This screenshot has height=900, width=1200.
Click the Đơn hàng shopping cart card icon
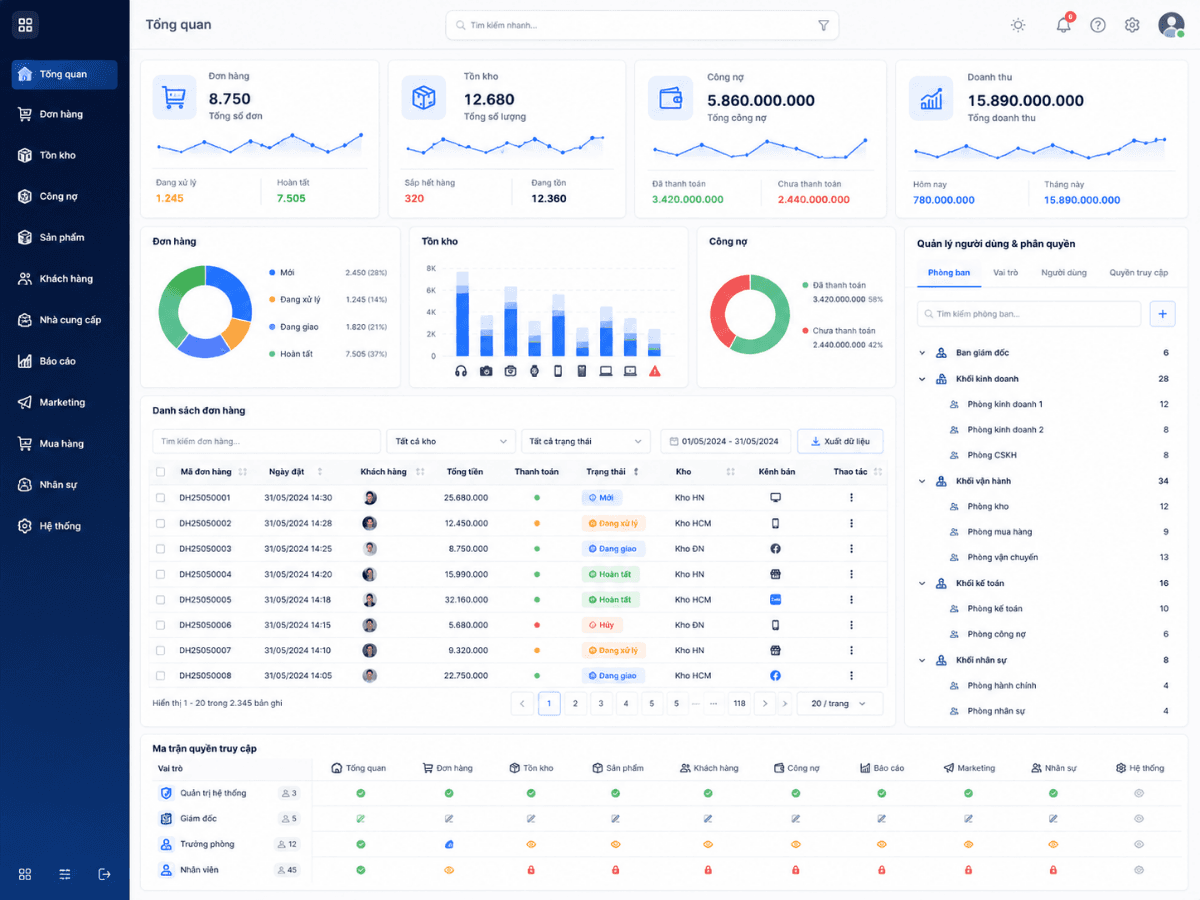(175, 98)
